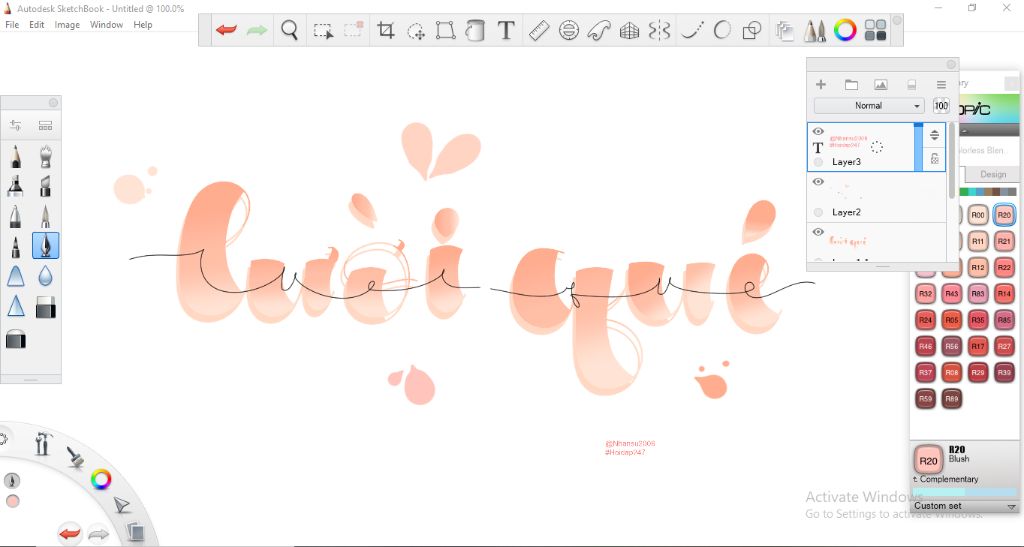Screen dimensions: 1024x547
Task: Open the Layer Editor window icon
Action: pos(784,30)
